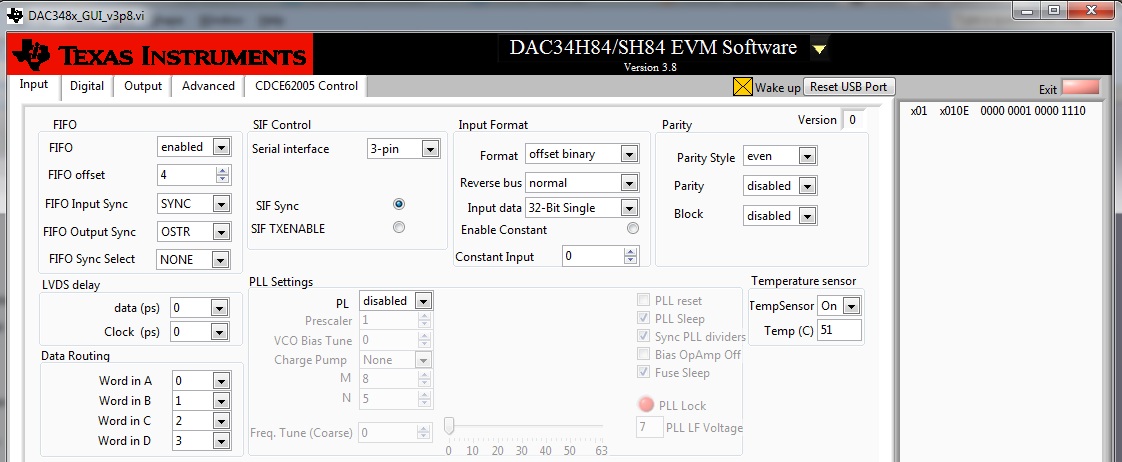Click the VCO Bias Tune value field
1122x462 pixels.
click(389, 340)
